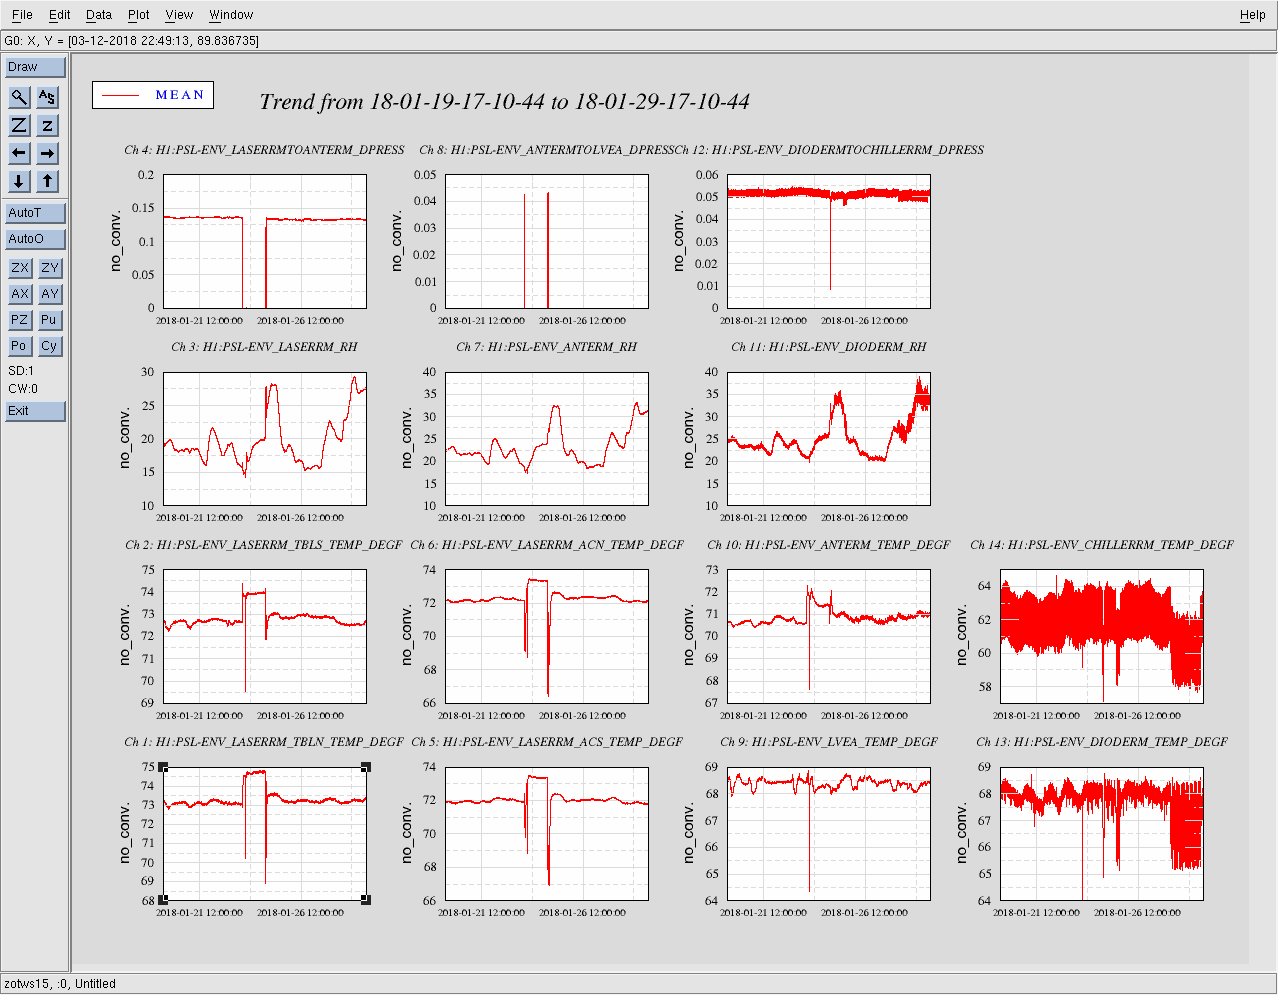
Task: Click the AY autoscale Y button
Action: [49, 294]
